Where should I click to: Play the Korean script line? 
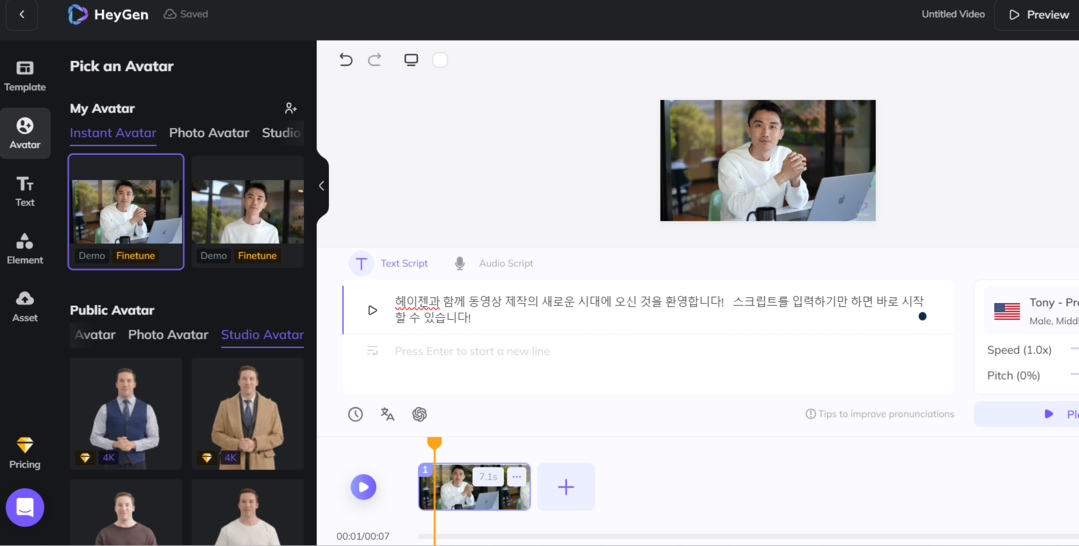[x=372, y=310]
